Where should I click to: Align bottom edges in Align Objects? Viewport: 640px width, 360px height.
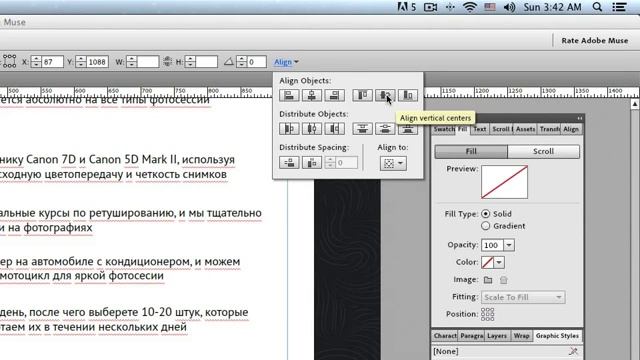click(x=408, y=95)
